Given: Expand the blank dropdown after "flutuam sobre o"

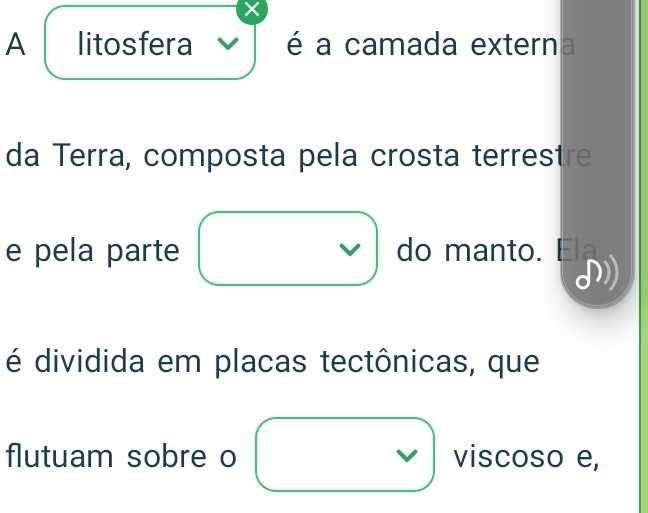Looking at the screenshot, I should (x=345, y=455).
